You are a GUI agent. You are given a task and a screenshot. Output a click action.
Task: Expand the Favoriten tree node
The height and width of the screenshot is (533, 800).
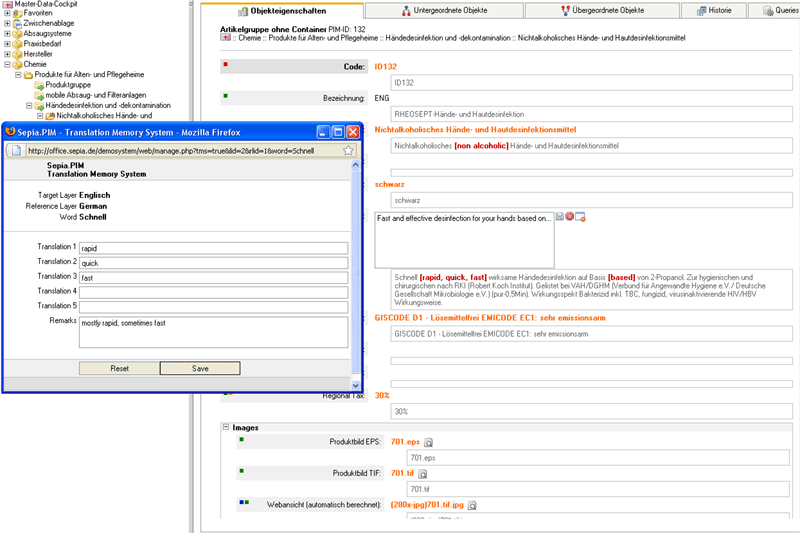[8, 13]
